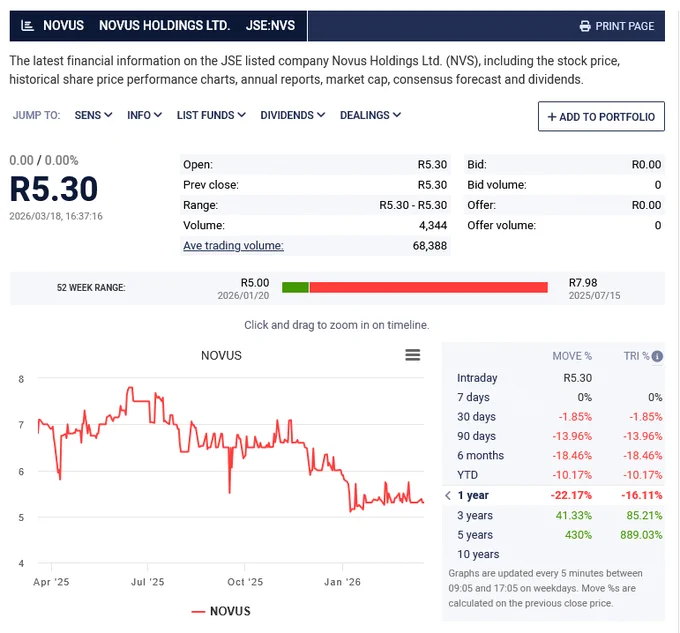Select the 7 days period
Viewport: 680px width, 633px height.
[x=553, y=397]
